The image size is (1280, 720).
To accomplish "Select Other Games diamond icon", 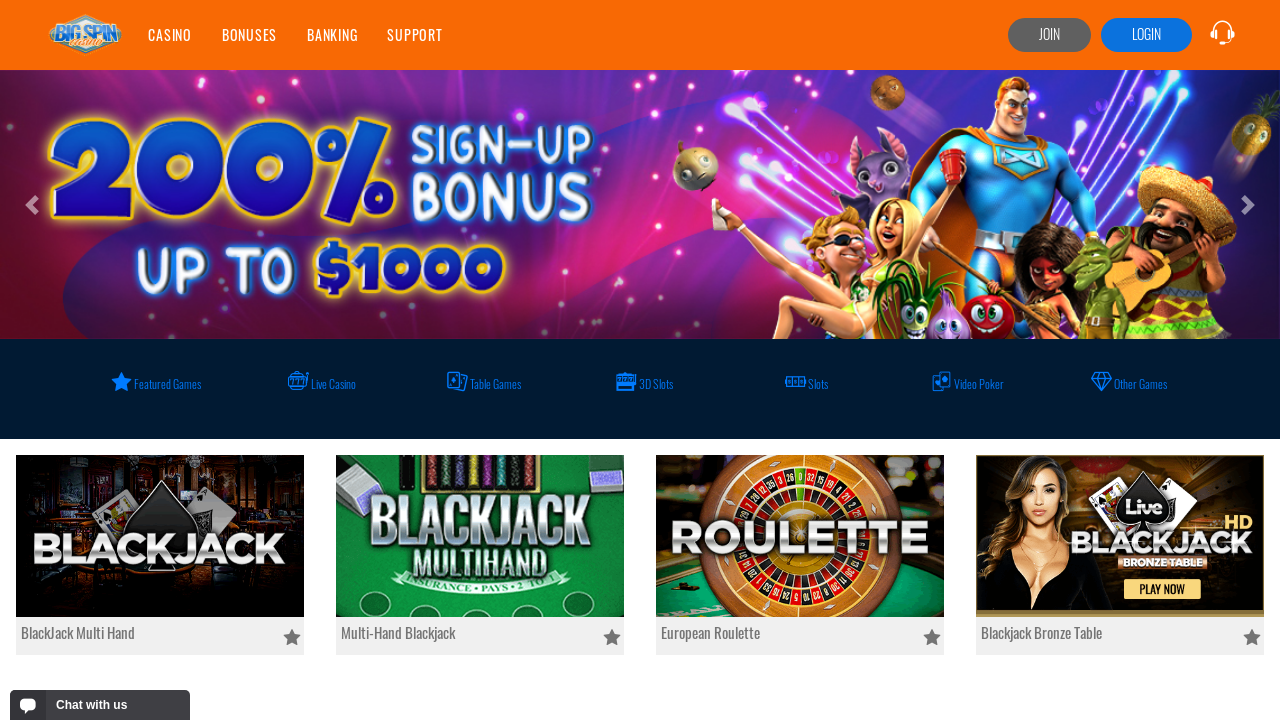I will click(x=1101, y=382).
